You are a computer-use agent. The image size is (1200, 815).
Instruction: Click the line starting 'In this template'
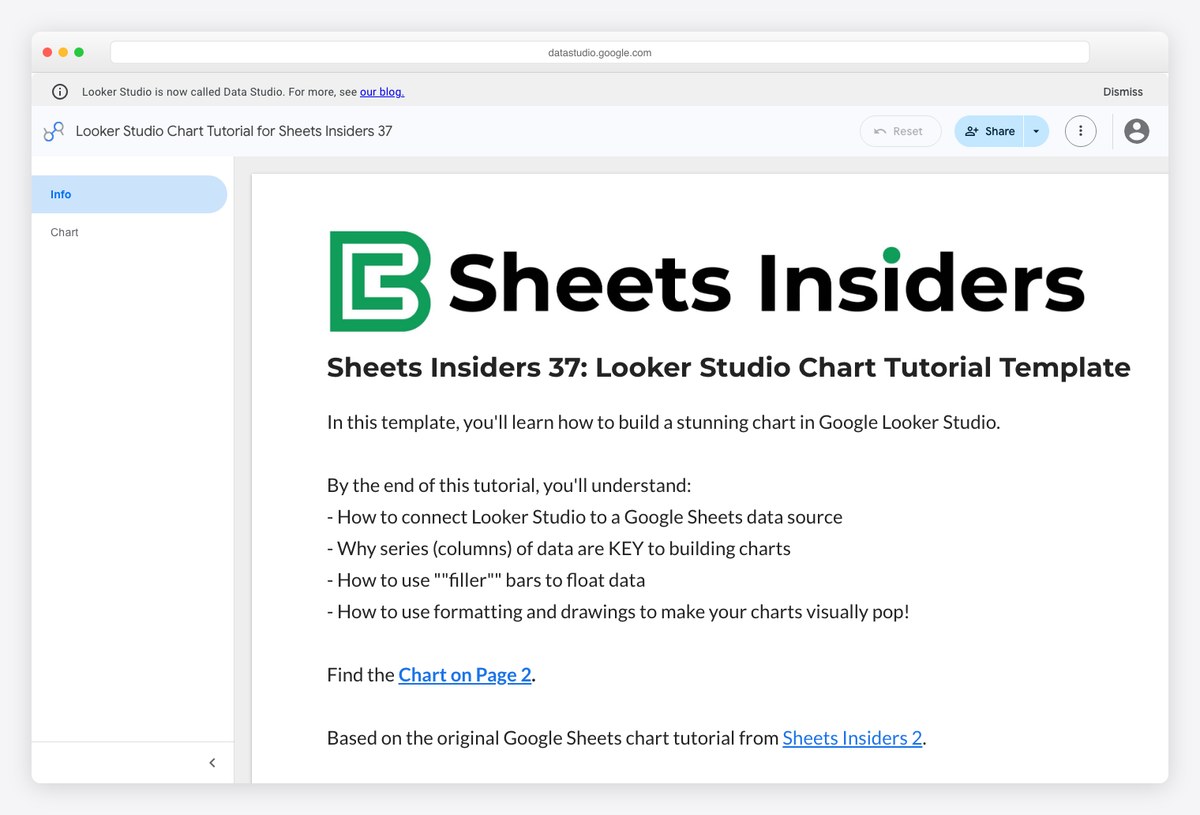click(x=663, y=422)
